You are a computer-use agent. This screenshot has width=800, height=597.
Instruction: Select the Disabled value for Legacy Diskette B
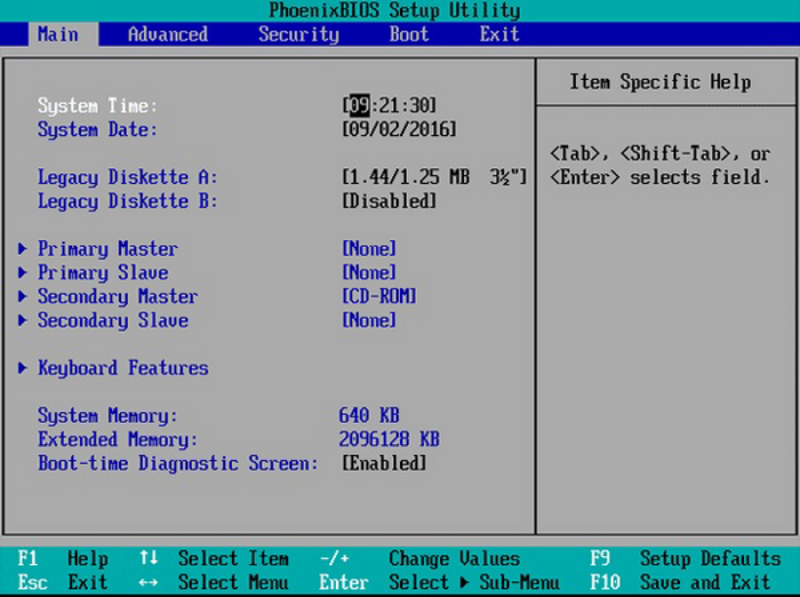click(390, 201)
